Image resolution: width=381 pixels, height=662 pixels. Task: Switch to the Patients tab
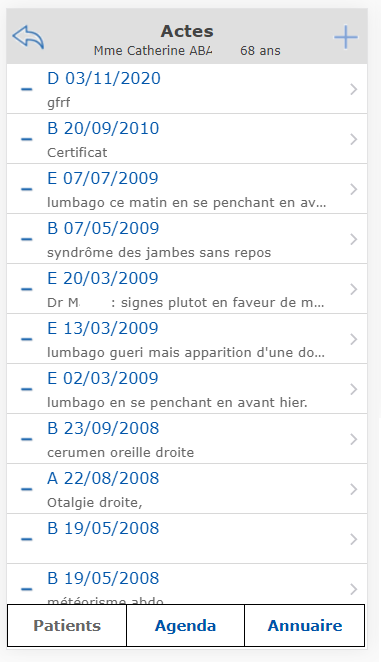[x=67, y=625]
